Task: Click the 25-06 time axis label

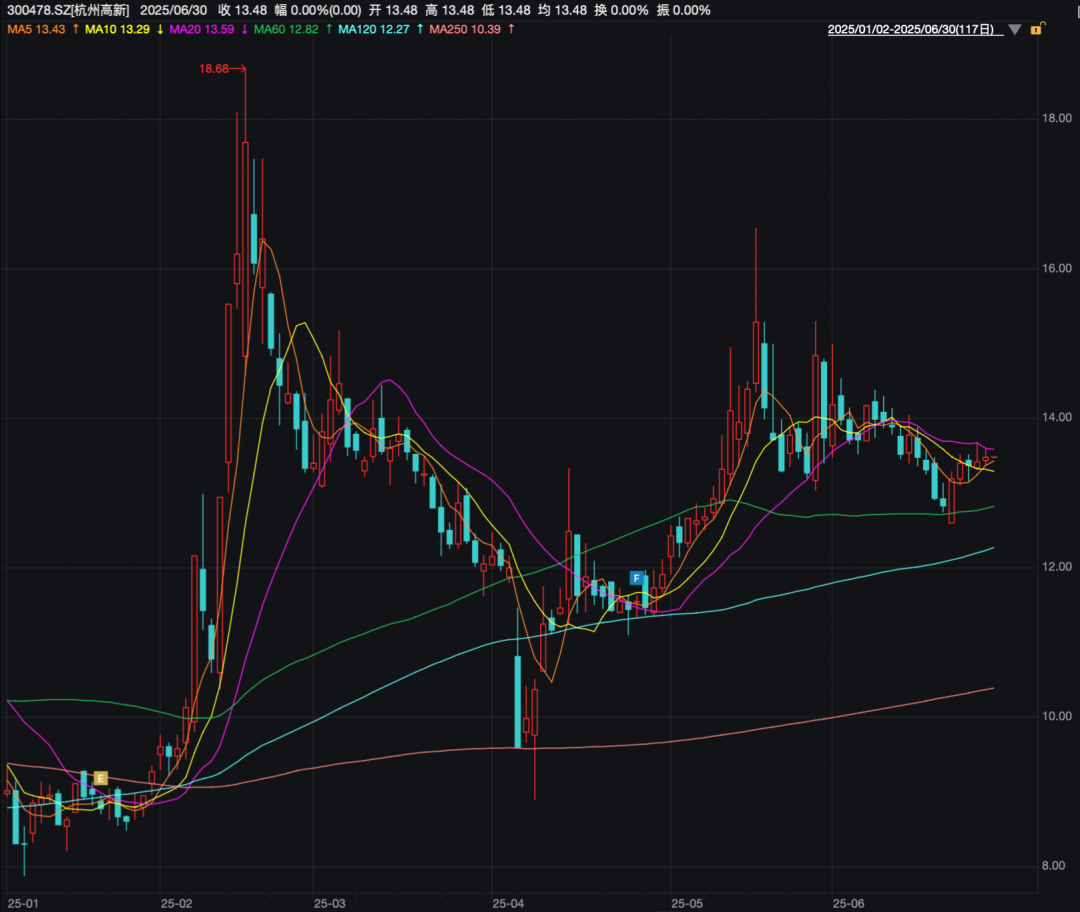Action: click(x=848, y=904)
